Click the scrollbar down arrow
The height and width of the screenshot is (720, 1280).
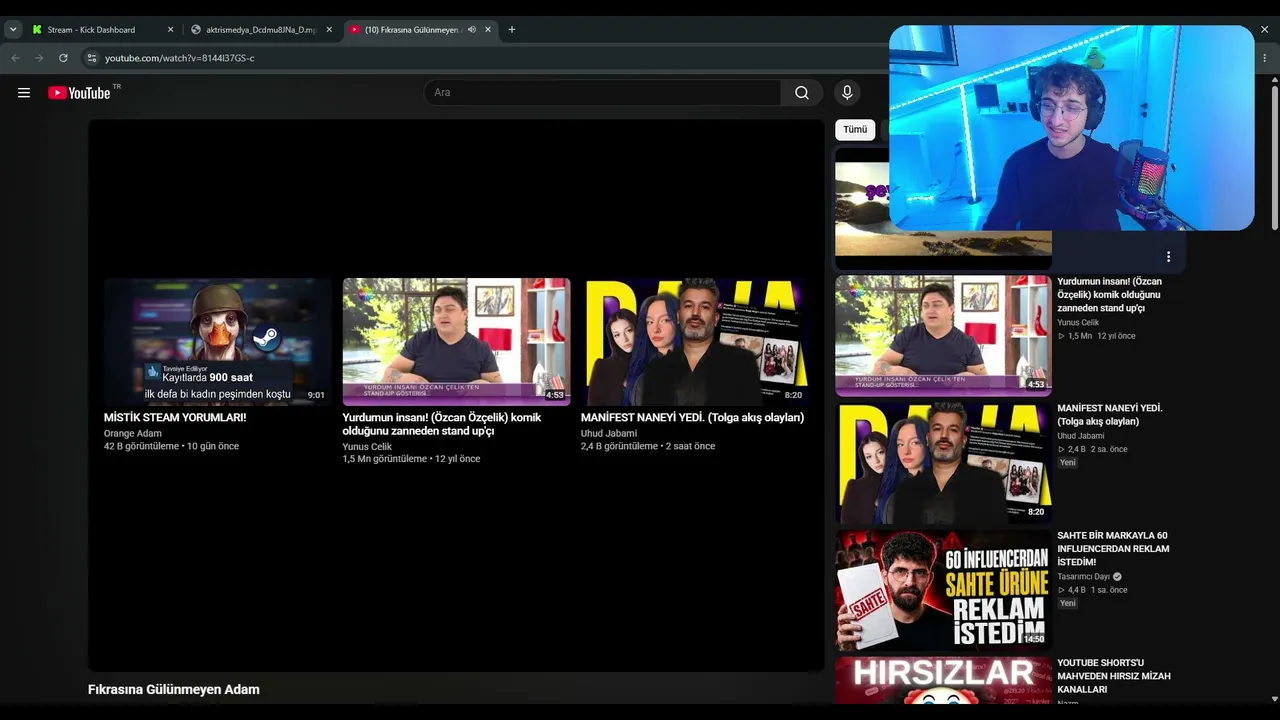[x=1275, y=698]
